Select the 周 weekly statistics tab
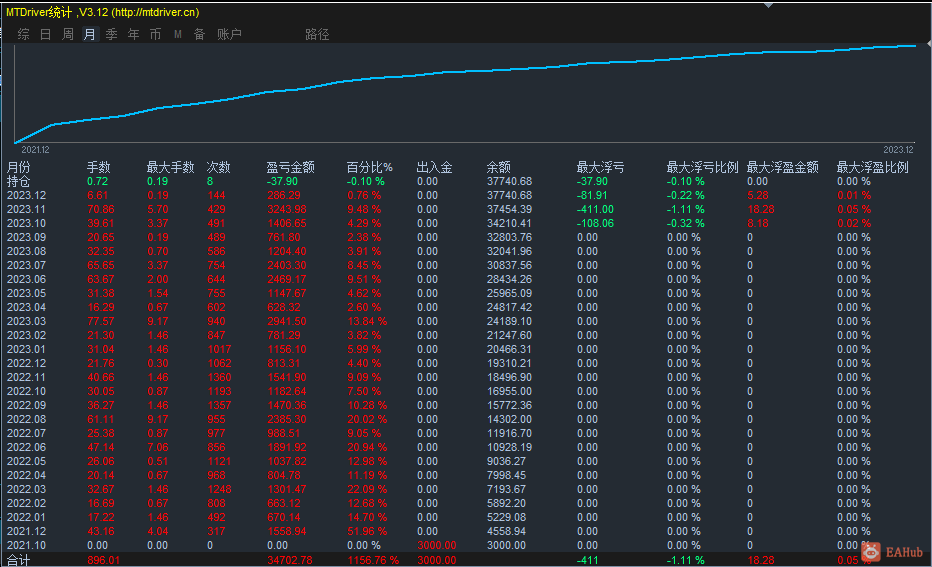Image resolution: width=932 pixels, height=567 pixels. pos(67,34)
